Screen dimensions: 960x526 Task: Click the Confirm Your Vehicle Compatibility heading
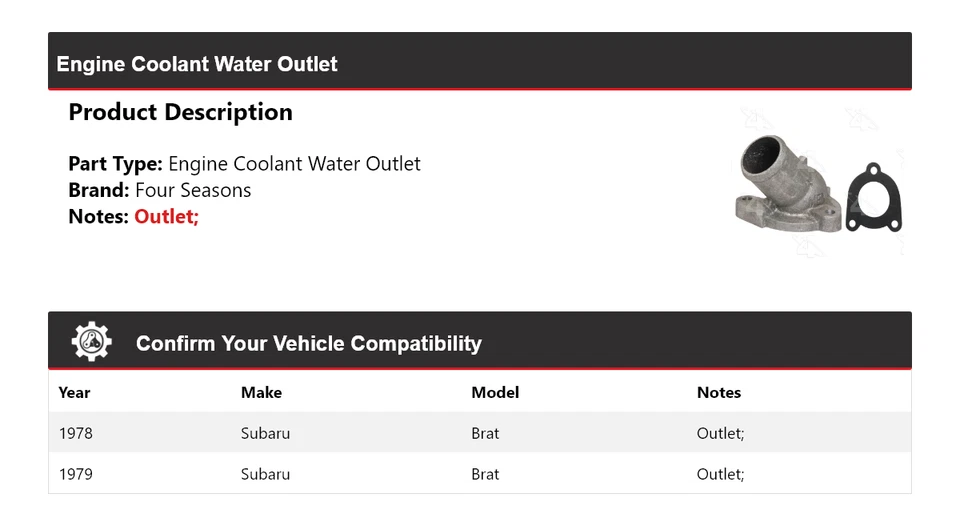308,344
